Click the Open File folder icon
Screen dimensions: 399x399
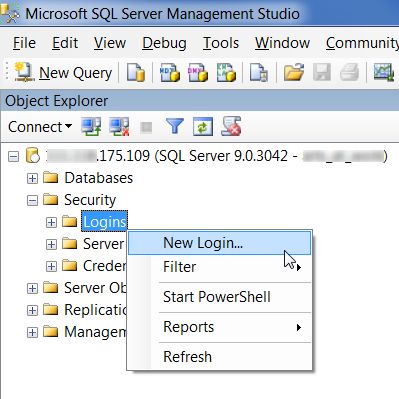[294, 72]
